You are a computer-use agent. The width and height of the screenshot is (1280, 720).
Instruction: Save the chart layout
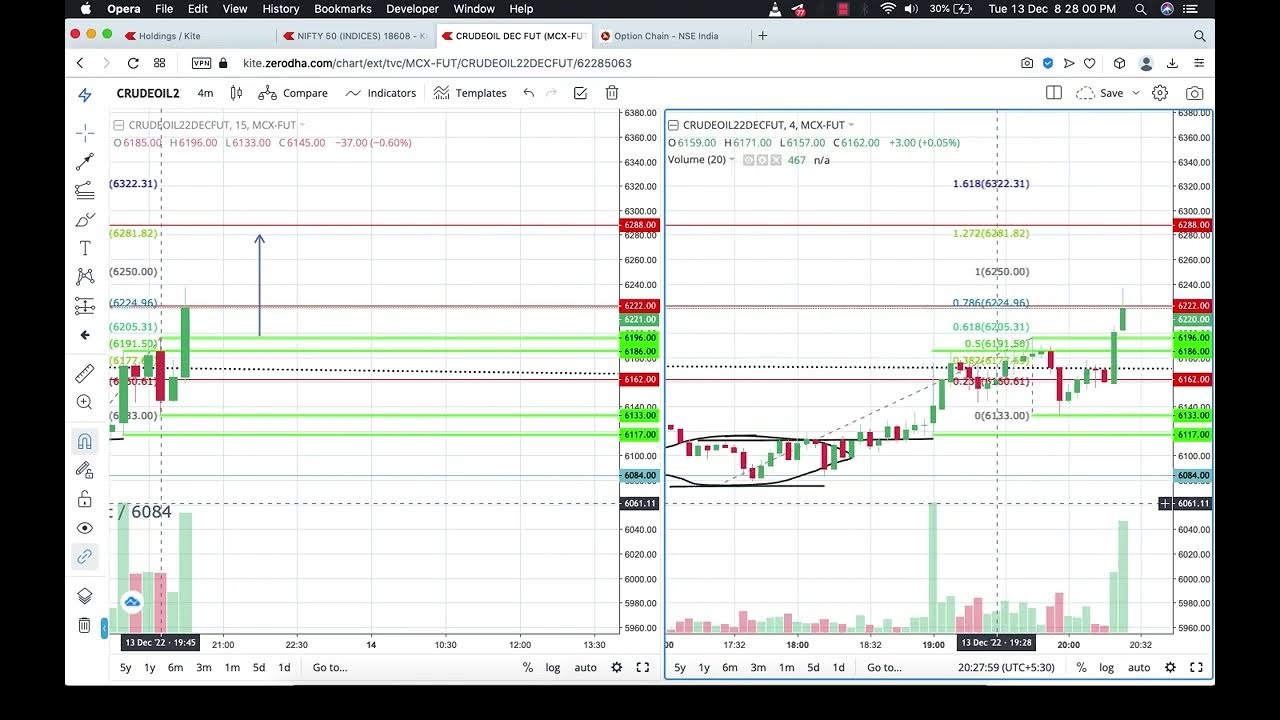tap(1101, 93)
